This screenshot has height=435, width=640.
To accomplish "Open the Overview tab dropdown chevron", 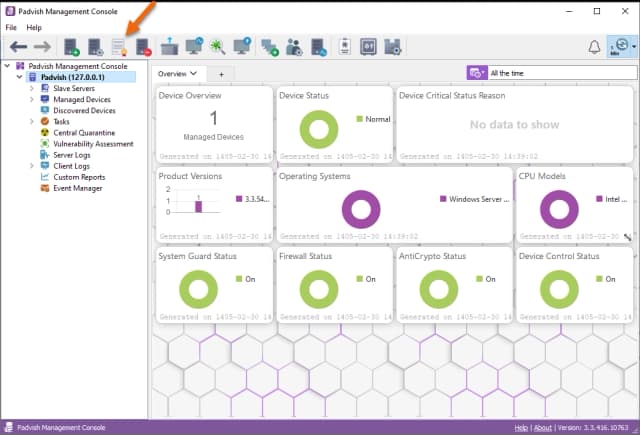I will 193,73.
